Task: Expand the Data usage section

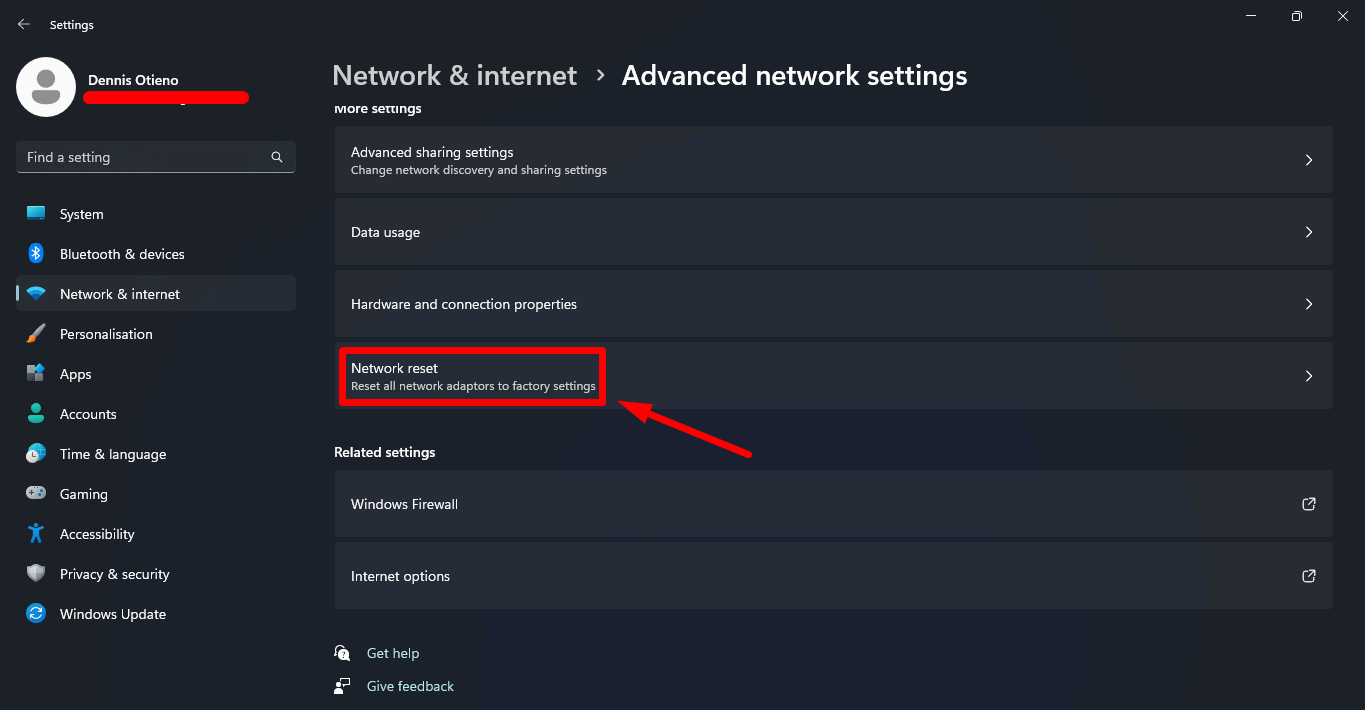Action: tap(833, 231)
